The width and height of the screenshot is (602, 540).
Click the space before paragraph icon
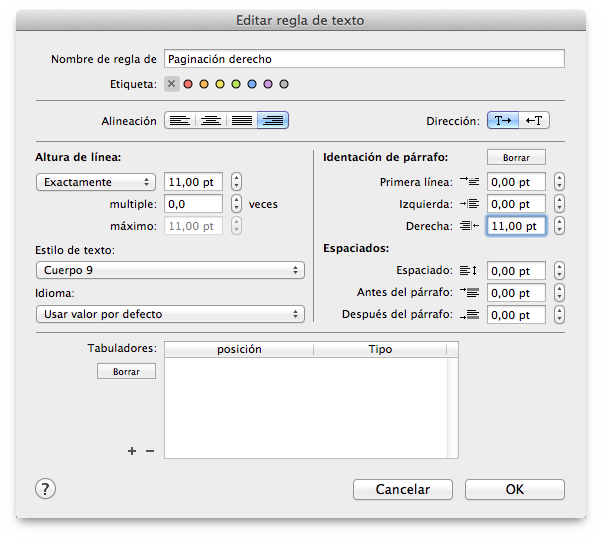470,292
